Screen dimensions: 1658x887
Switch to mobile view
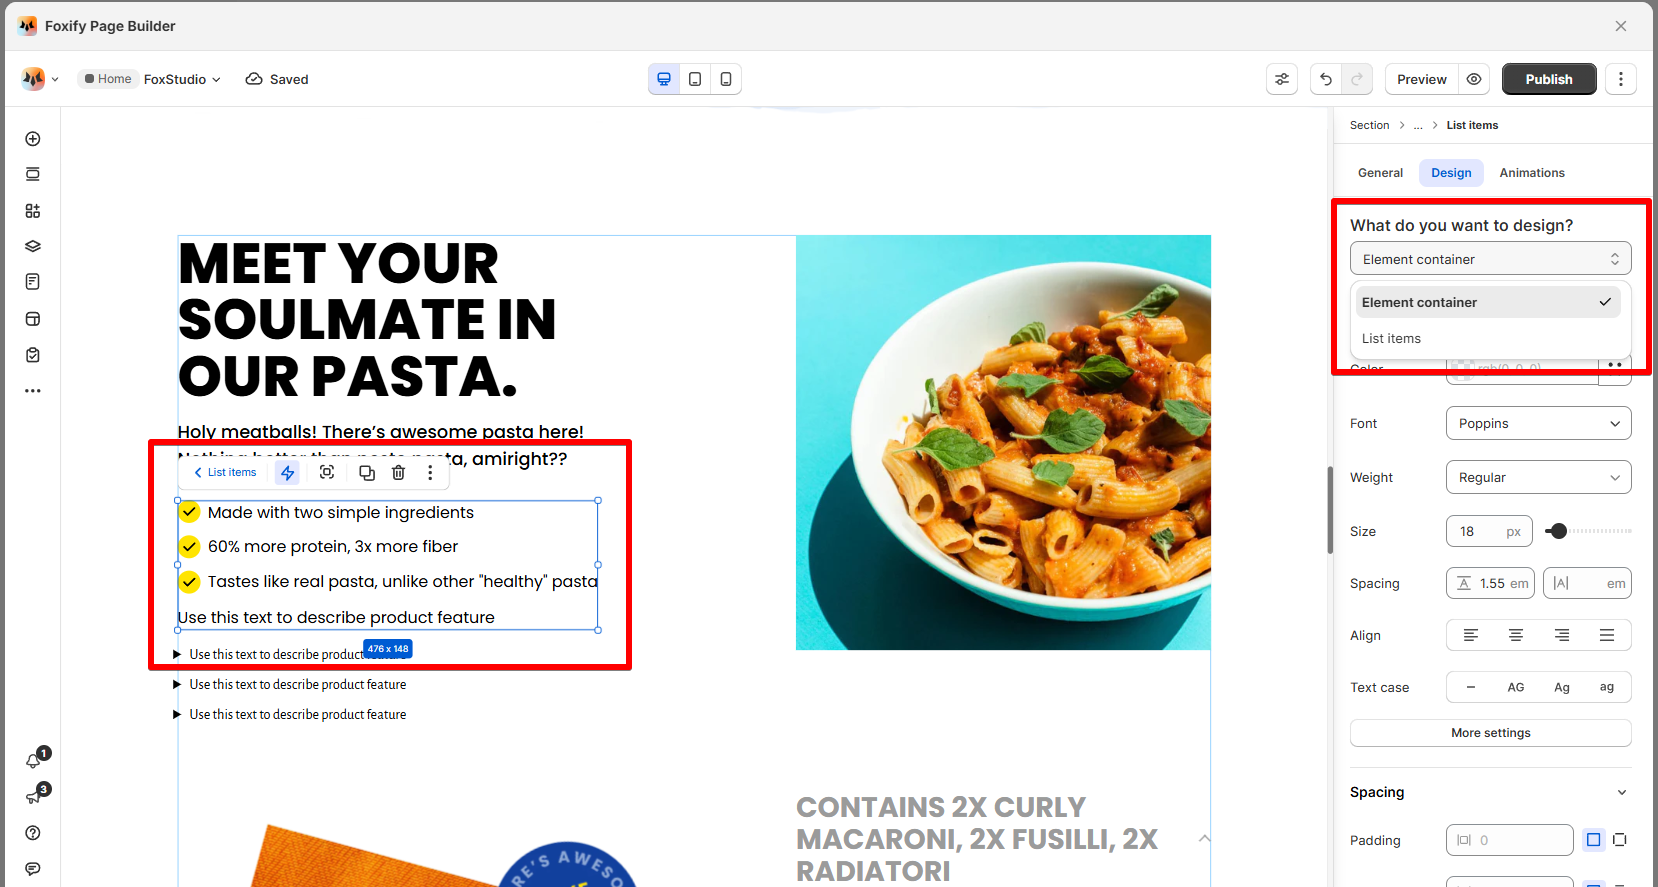tap(726, 79)
